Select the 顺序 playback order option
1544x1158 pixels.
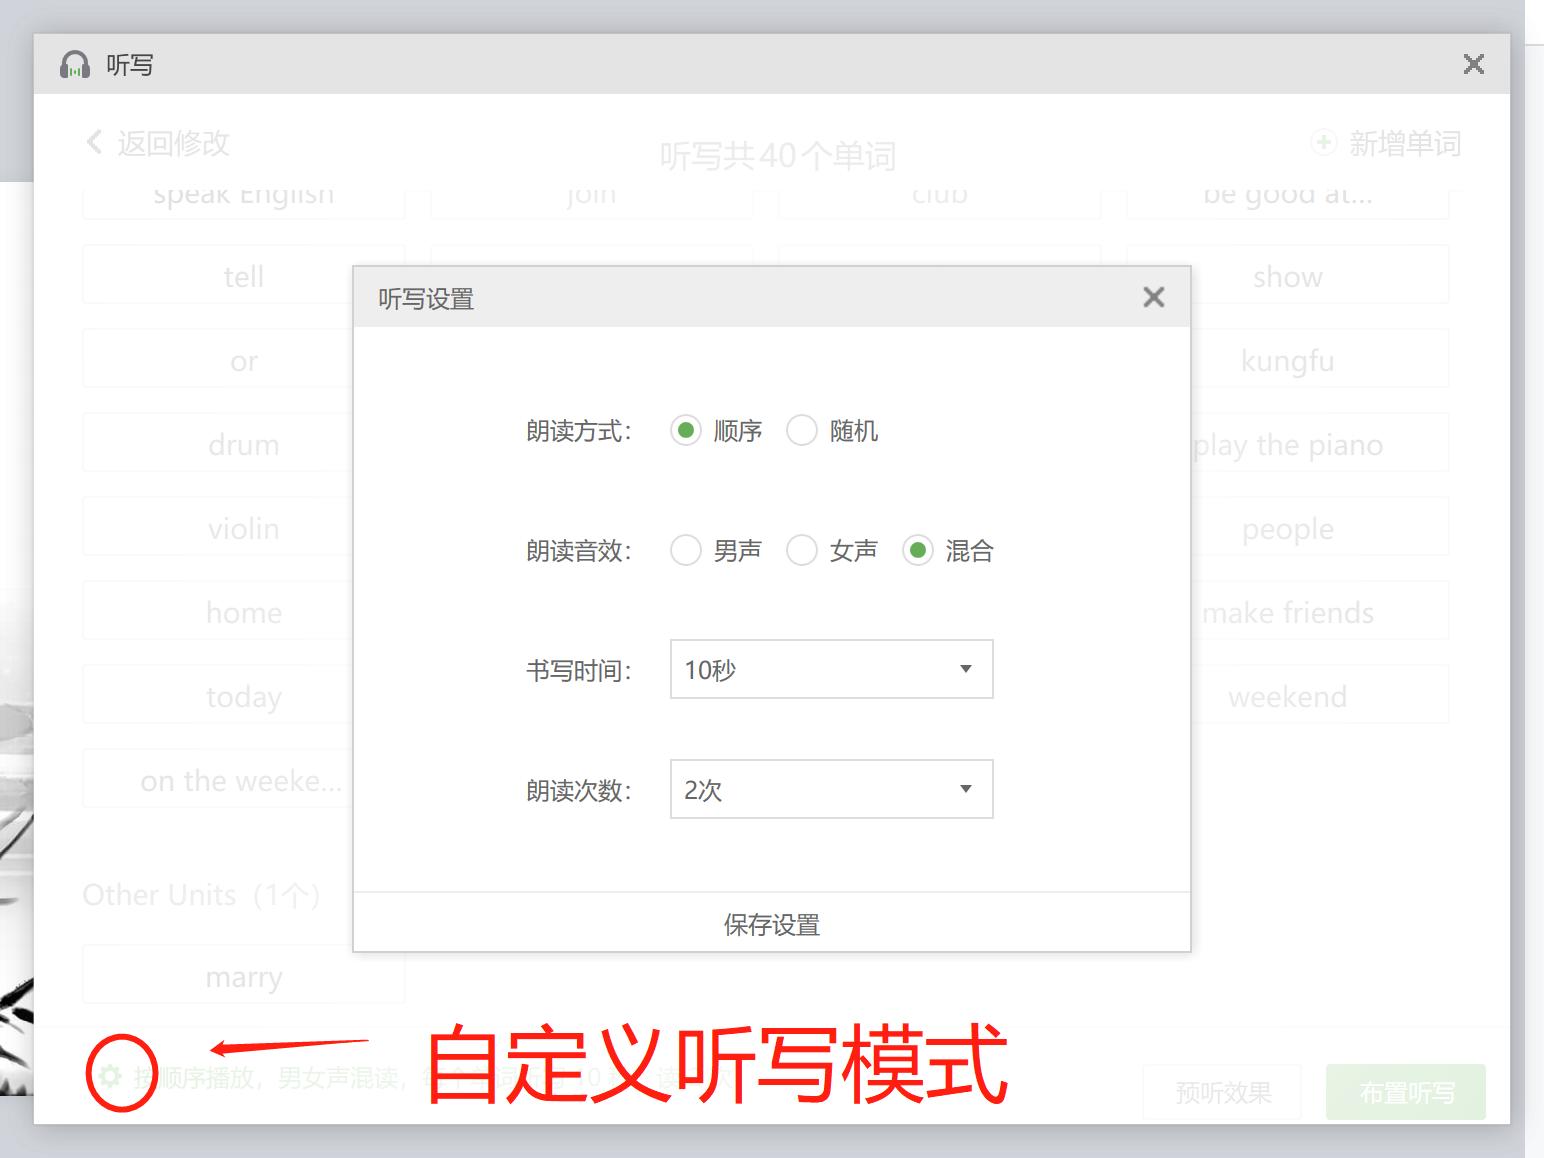click(x=686, y=430)
